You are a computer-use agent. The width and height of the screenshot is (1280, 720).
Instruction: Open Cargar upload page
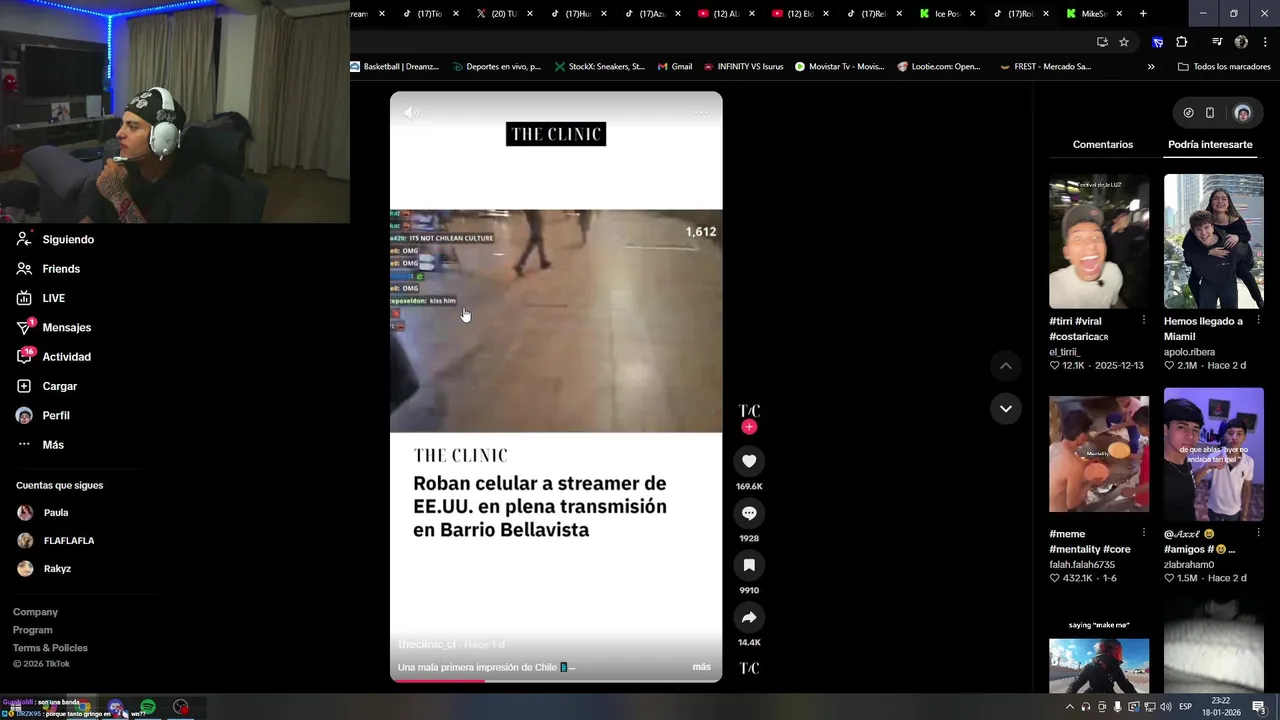coord(47,386)
